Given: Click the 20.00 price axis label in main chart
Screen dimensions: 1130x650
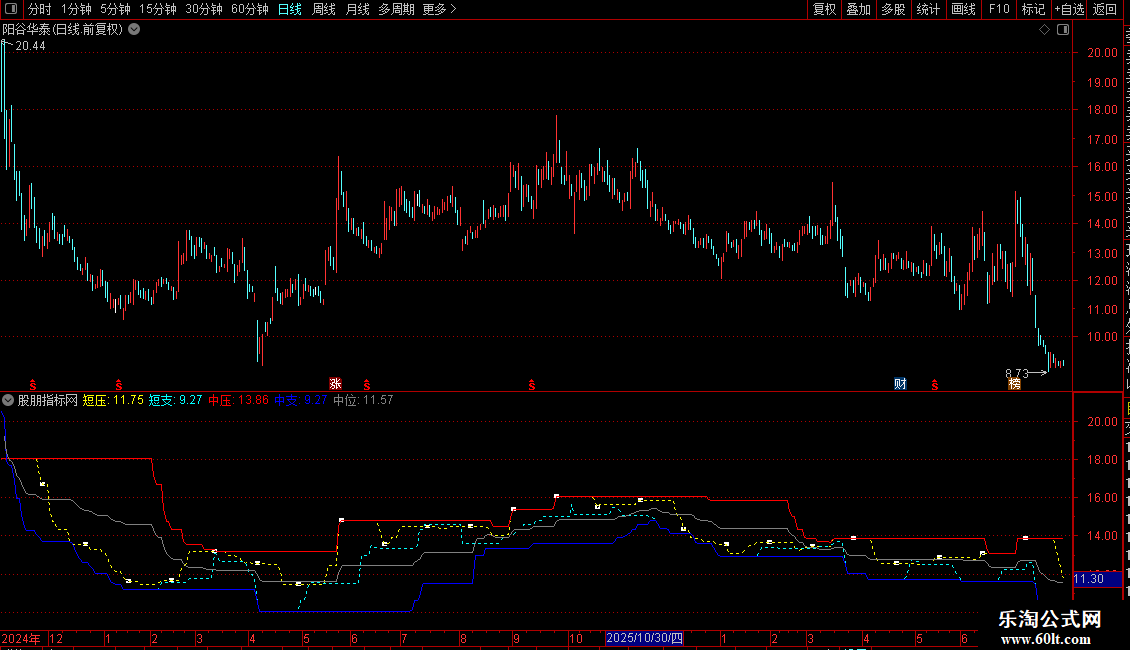Looking at the screenshot, I should coord(1103,53).
